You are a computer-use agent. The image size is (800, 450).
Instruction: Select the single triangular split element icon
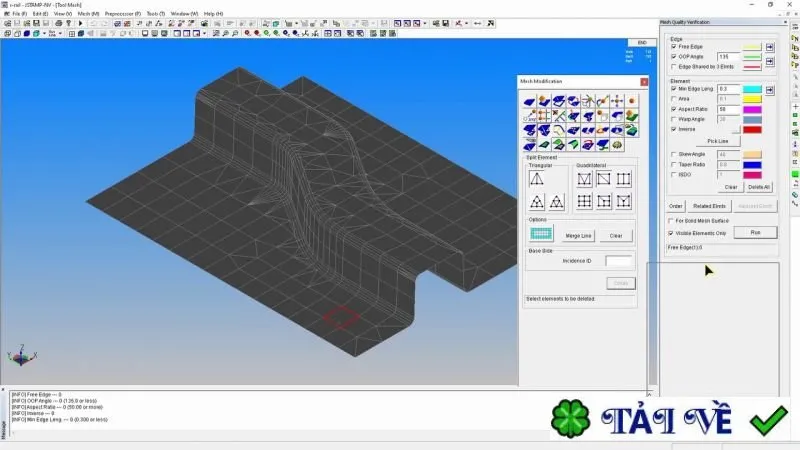coord(536,179)
